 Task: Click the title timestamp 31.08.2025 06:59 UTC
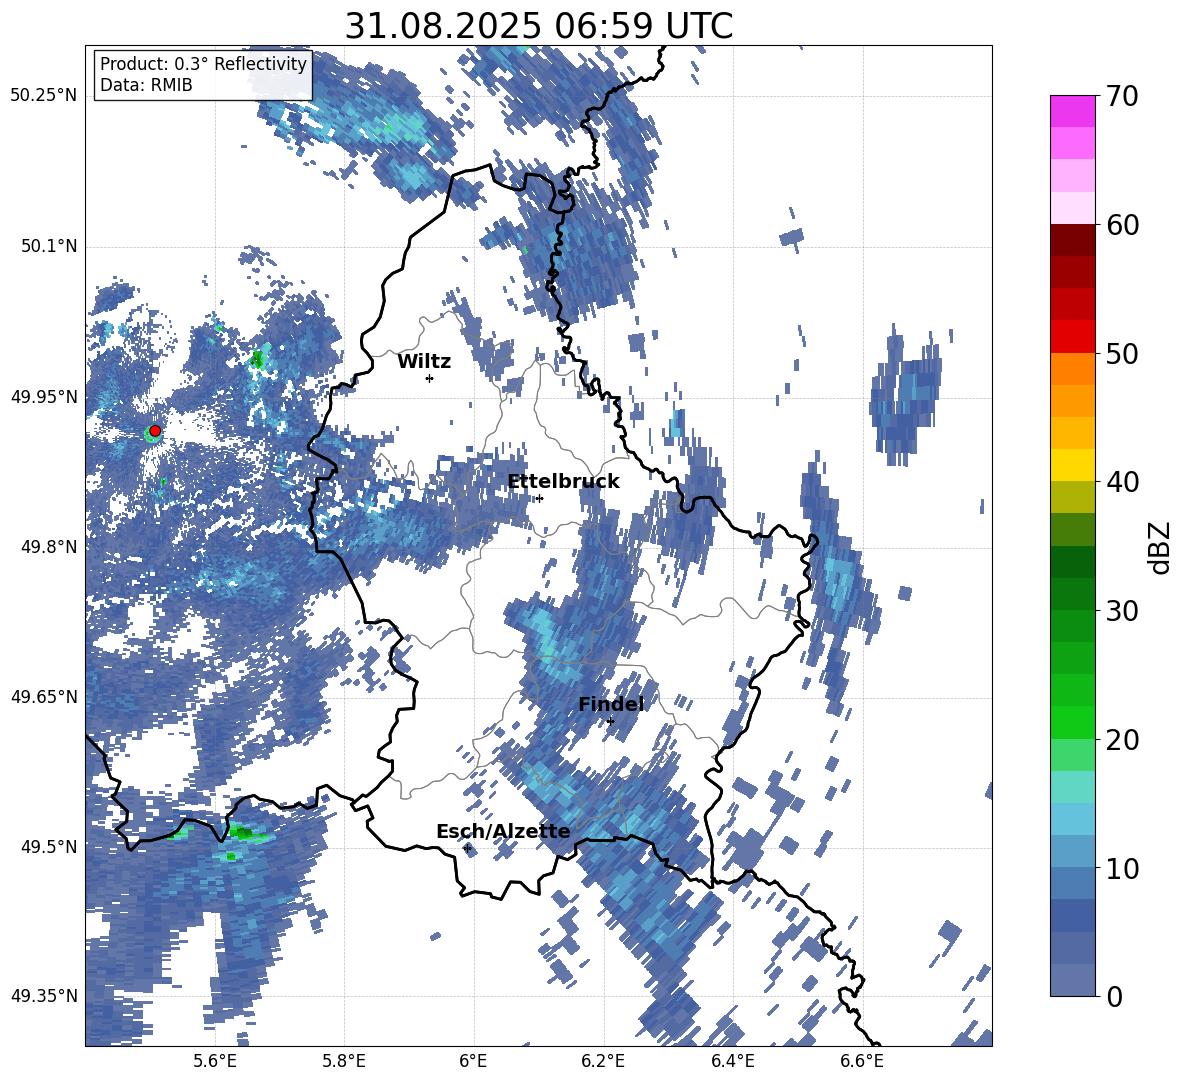[x=539, y=26]
